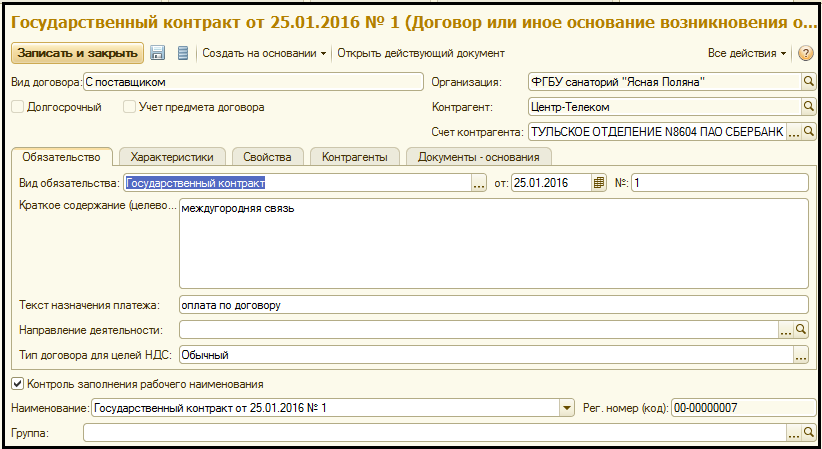Click the Наименование input field
Screen dimensions: 822x449
tap(326, 408)
